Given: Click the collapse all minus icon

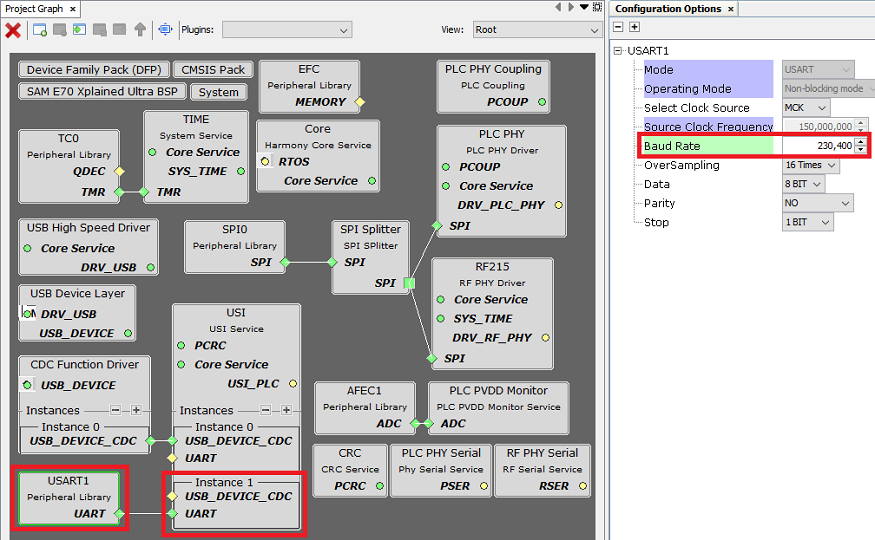Looking at the screenshot, I should coord(619,27).
